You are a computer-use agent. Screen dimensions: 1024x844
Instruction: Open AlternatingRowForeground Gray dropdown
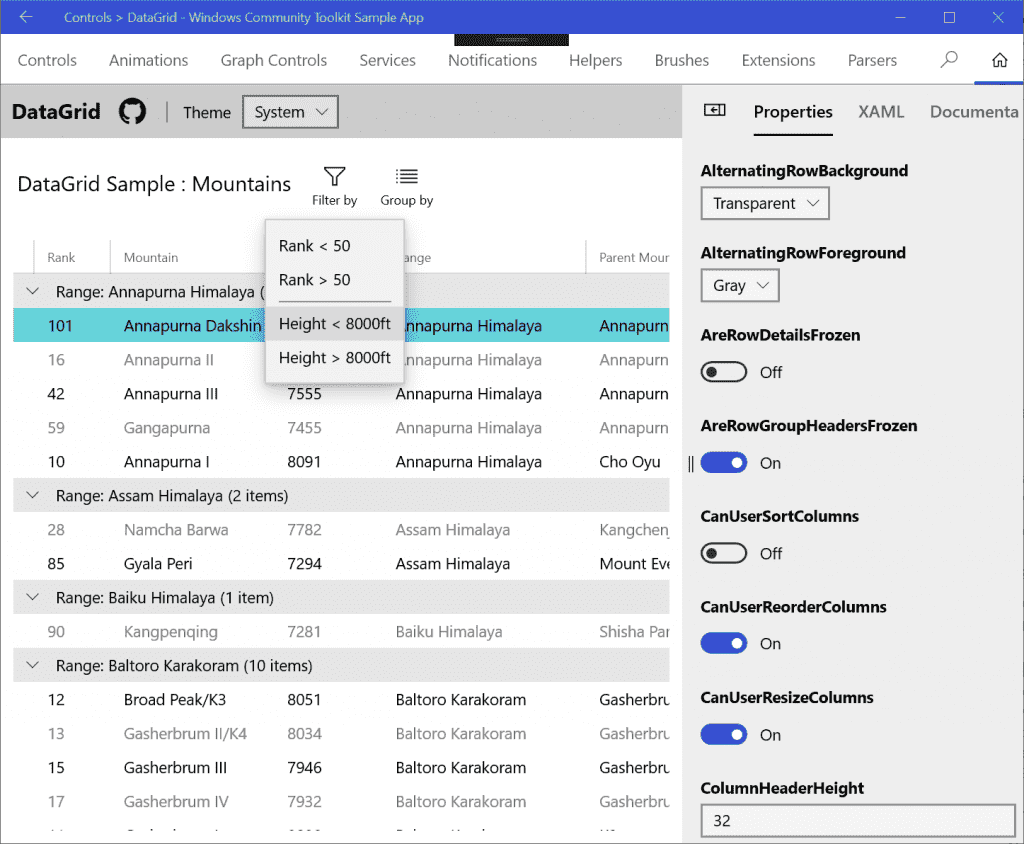(740, 285)
